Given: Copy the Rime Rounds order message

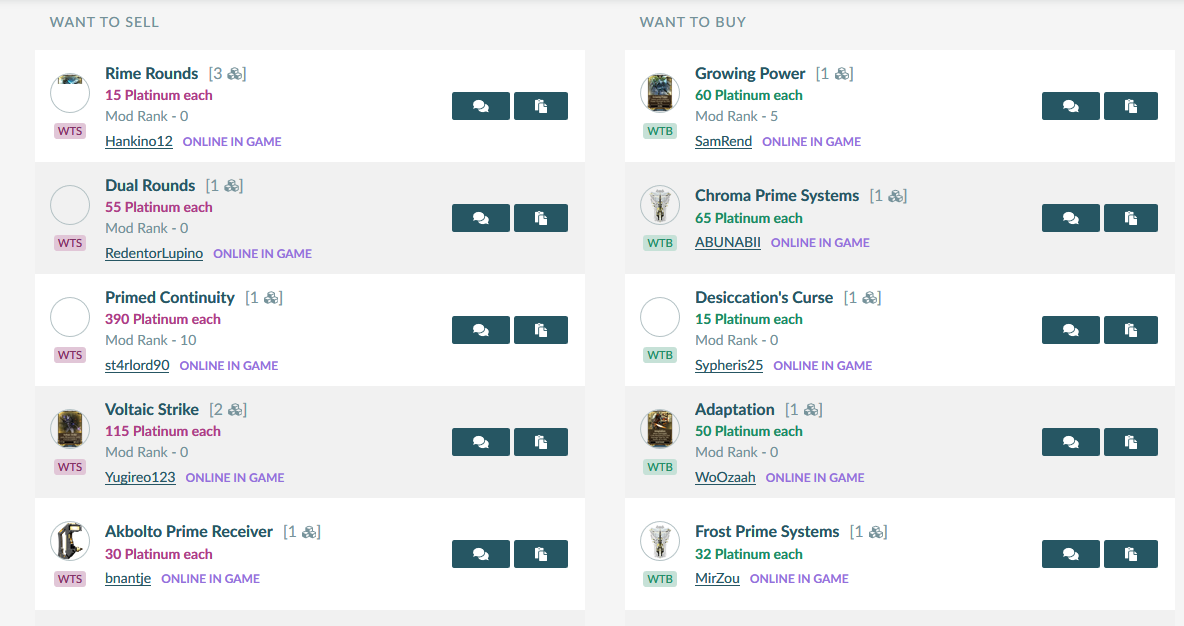Looking at the screenshot, I should [x=541, y=106].
